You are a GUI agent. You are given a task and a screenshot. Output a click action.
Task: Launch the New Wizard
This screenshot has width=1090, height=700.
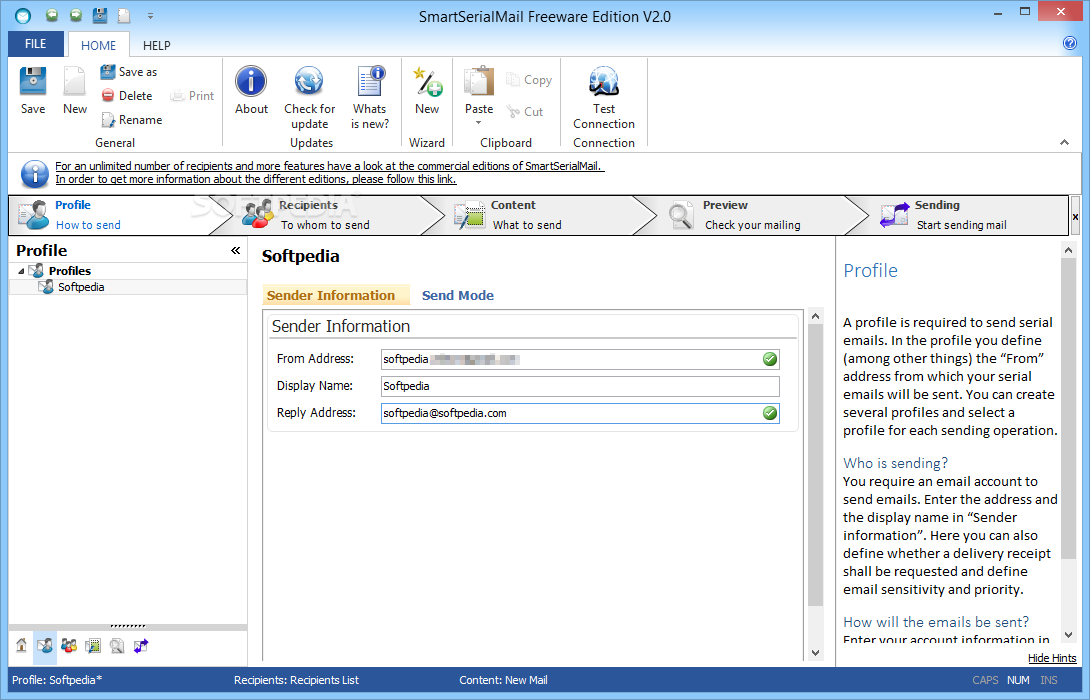[427, 90]
